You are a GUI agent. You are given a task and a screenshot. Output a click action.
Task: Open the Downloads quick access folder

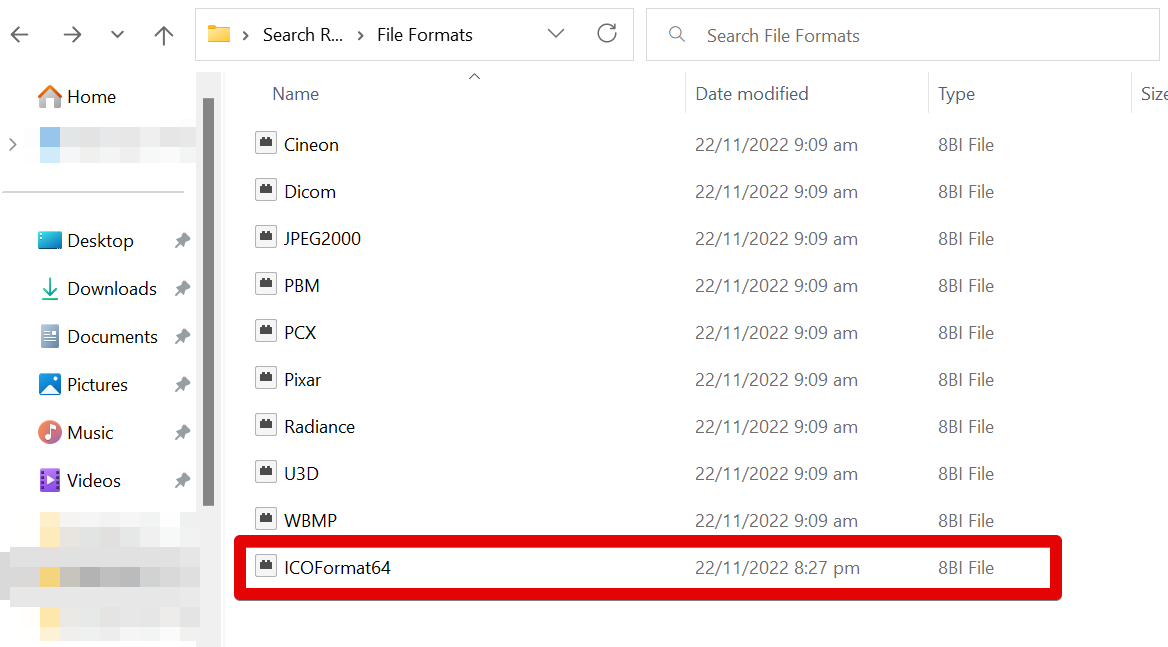[x=111, y=289]
